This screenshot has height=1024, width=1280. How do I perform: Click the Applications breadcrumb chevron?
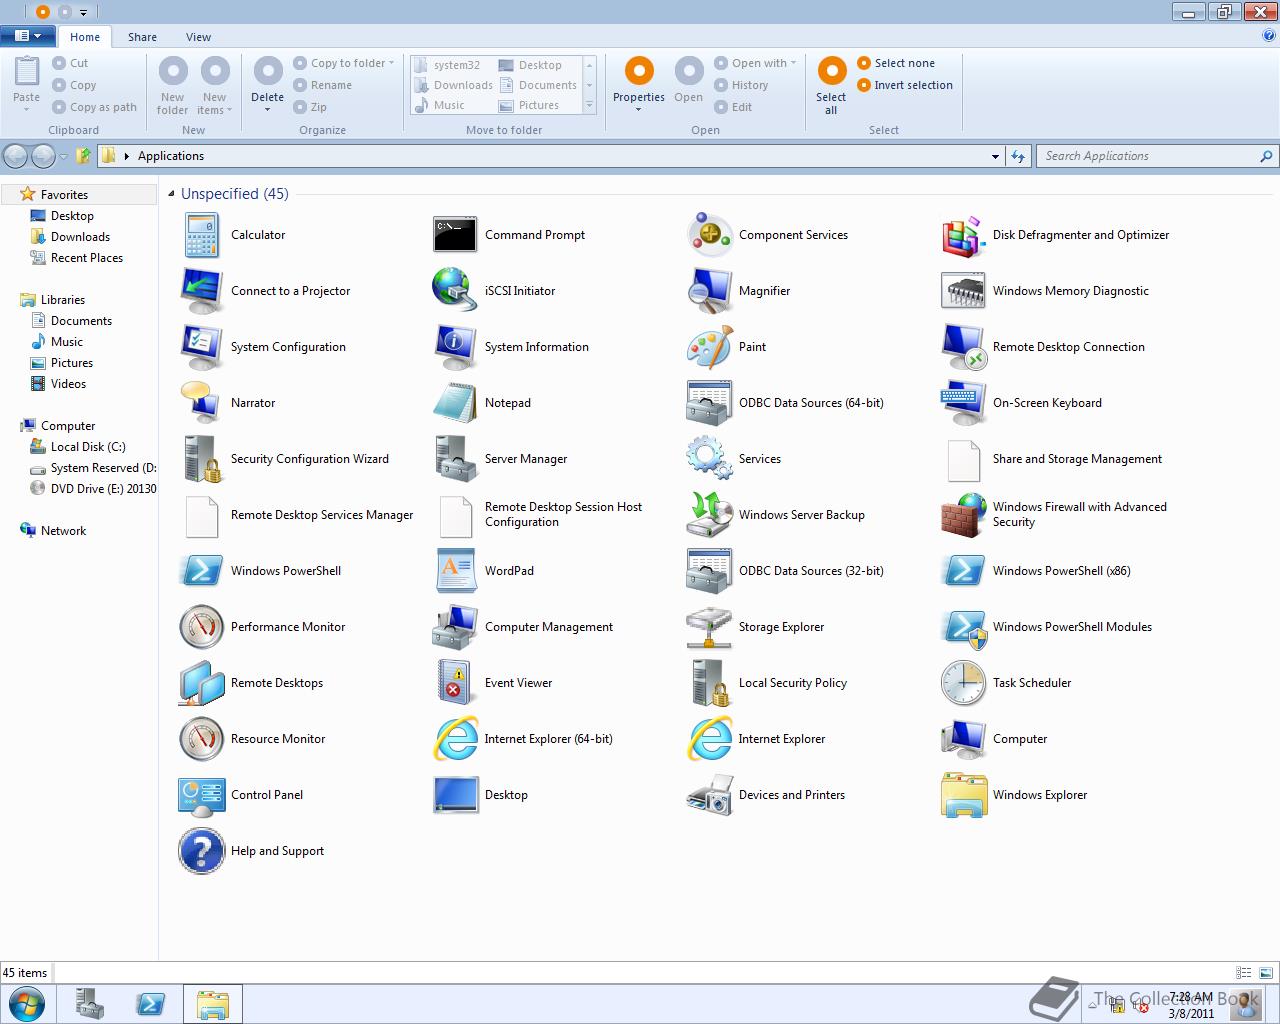click(127, 156)
